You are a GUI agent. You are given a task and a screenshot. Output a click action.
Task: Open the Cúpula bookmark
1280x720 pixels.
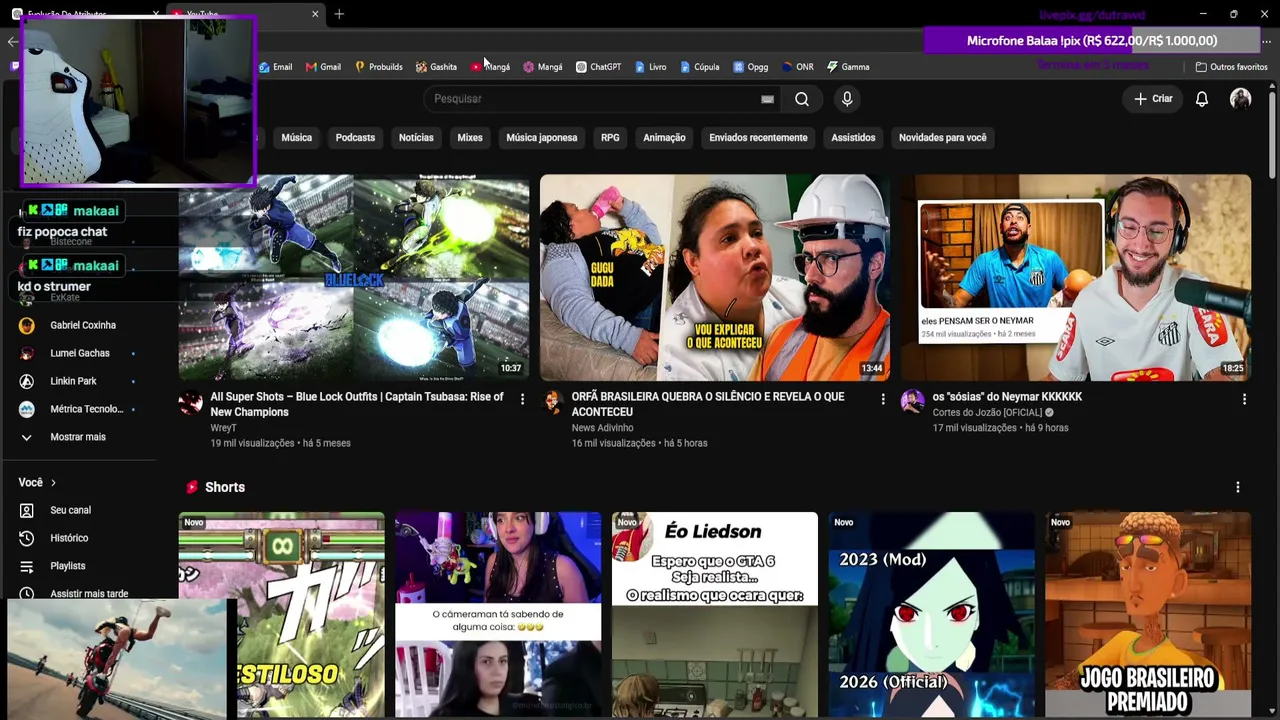pyautogui.click(x=699, y=67)
